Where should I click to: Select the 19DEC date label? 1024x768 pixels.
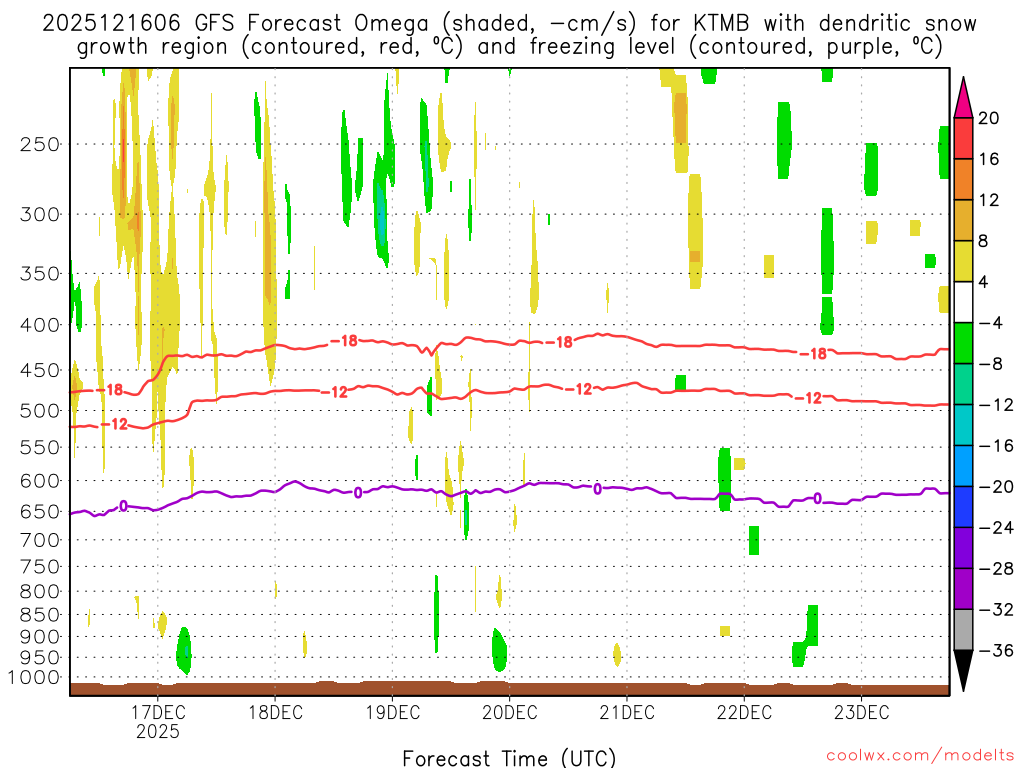tap(392, 712)
